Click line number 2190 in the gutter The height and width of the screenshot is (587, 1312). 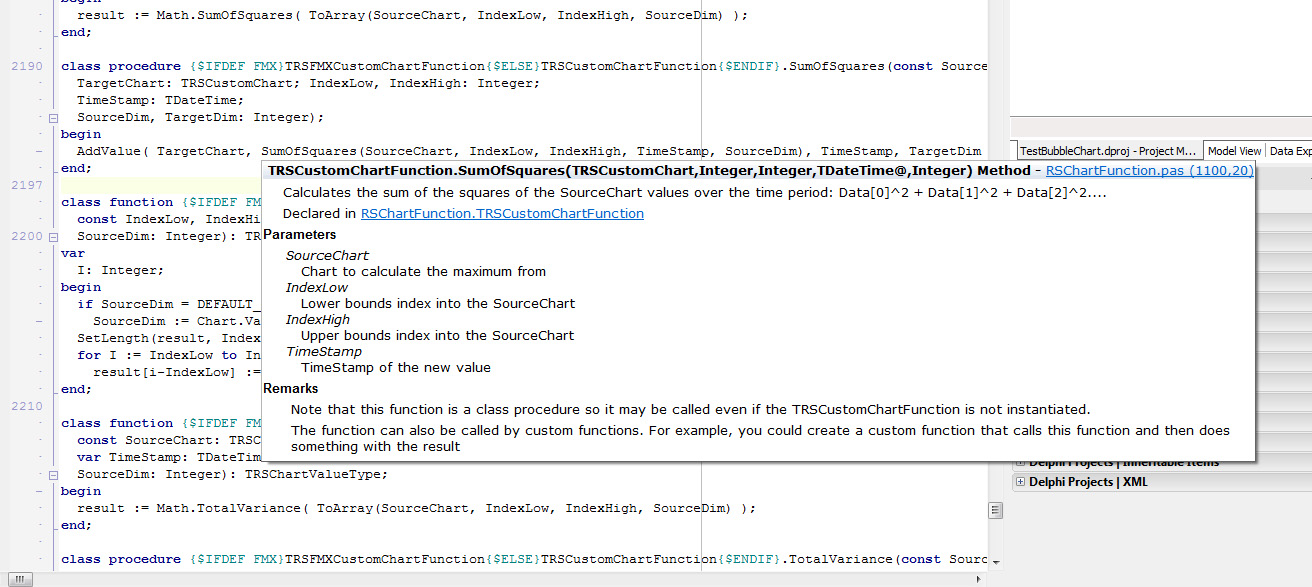(26, 67)
